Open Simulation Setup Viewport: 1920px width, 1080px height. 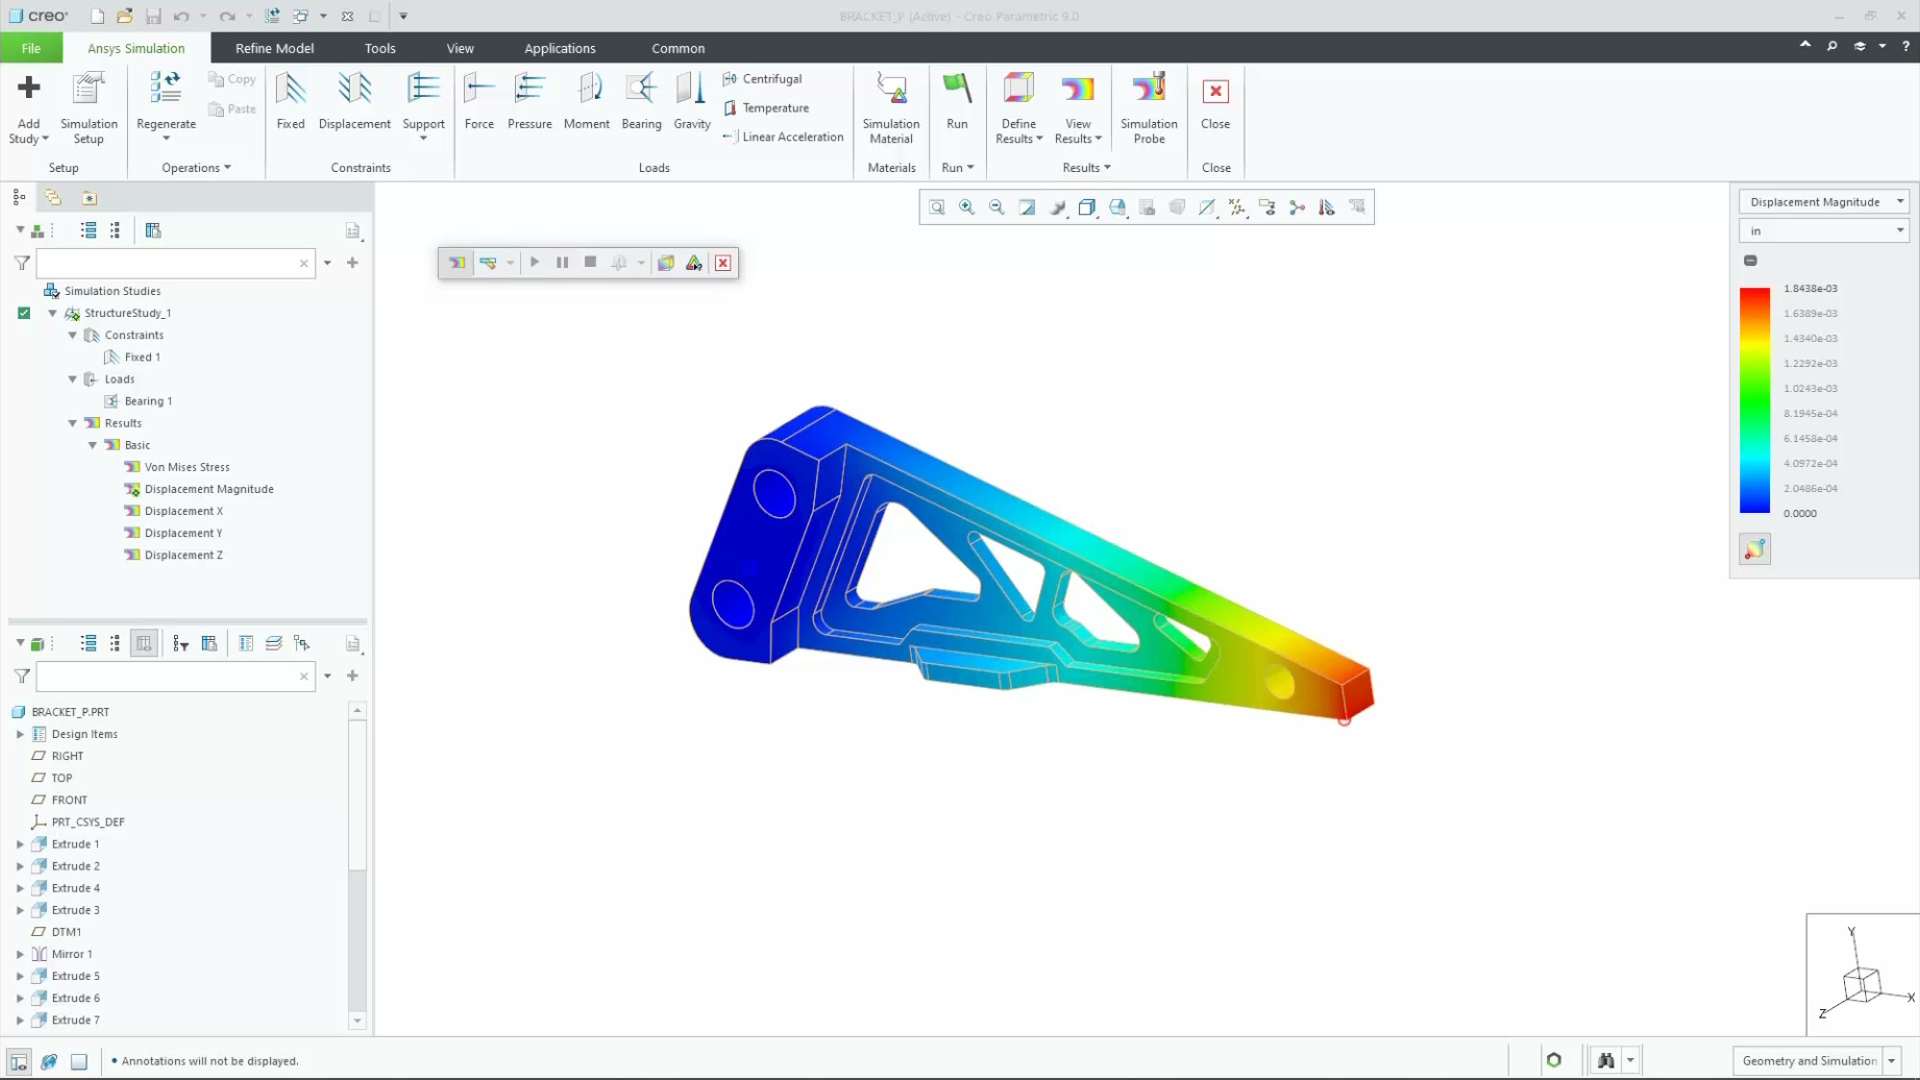(x=88, y=108)
